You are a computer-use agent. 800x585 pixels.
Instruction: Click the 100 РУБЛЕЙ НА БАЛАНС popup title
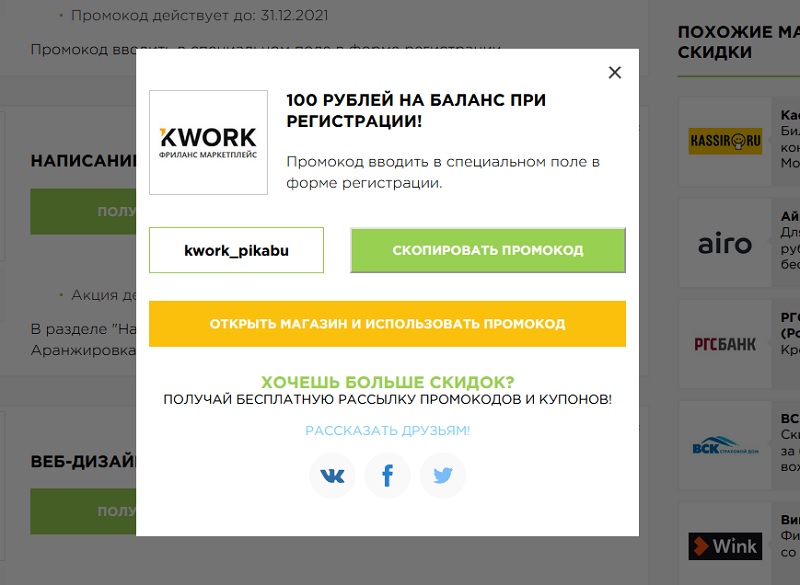click(416, 110)
